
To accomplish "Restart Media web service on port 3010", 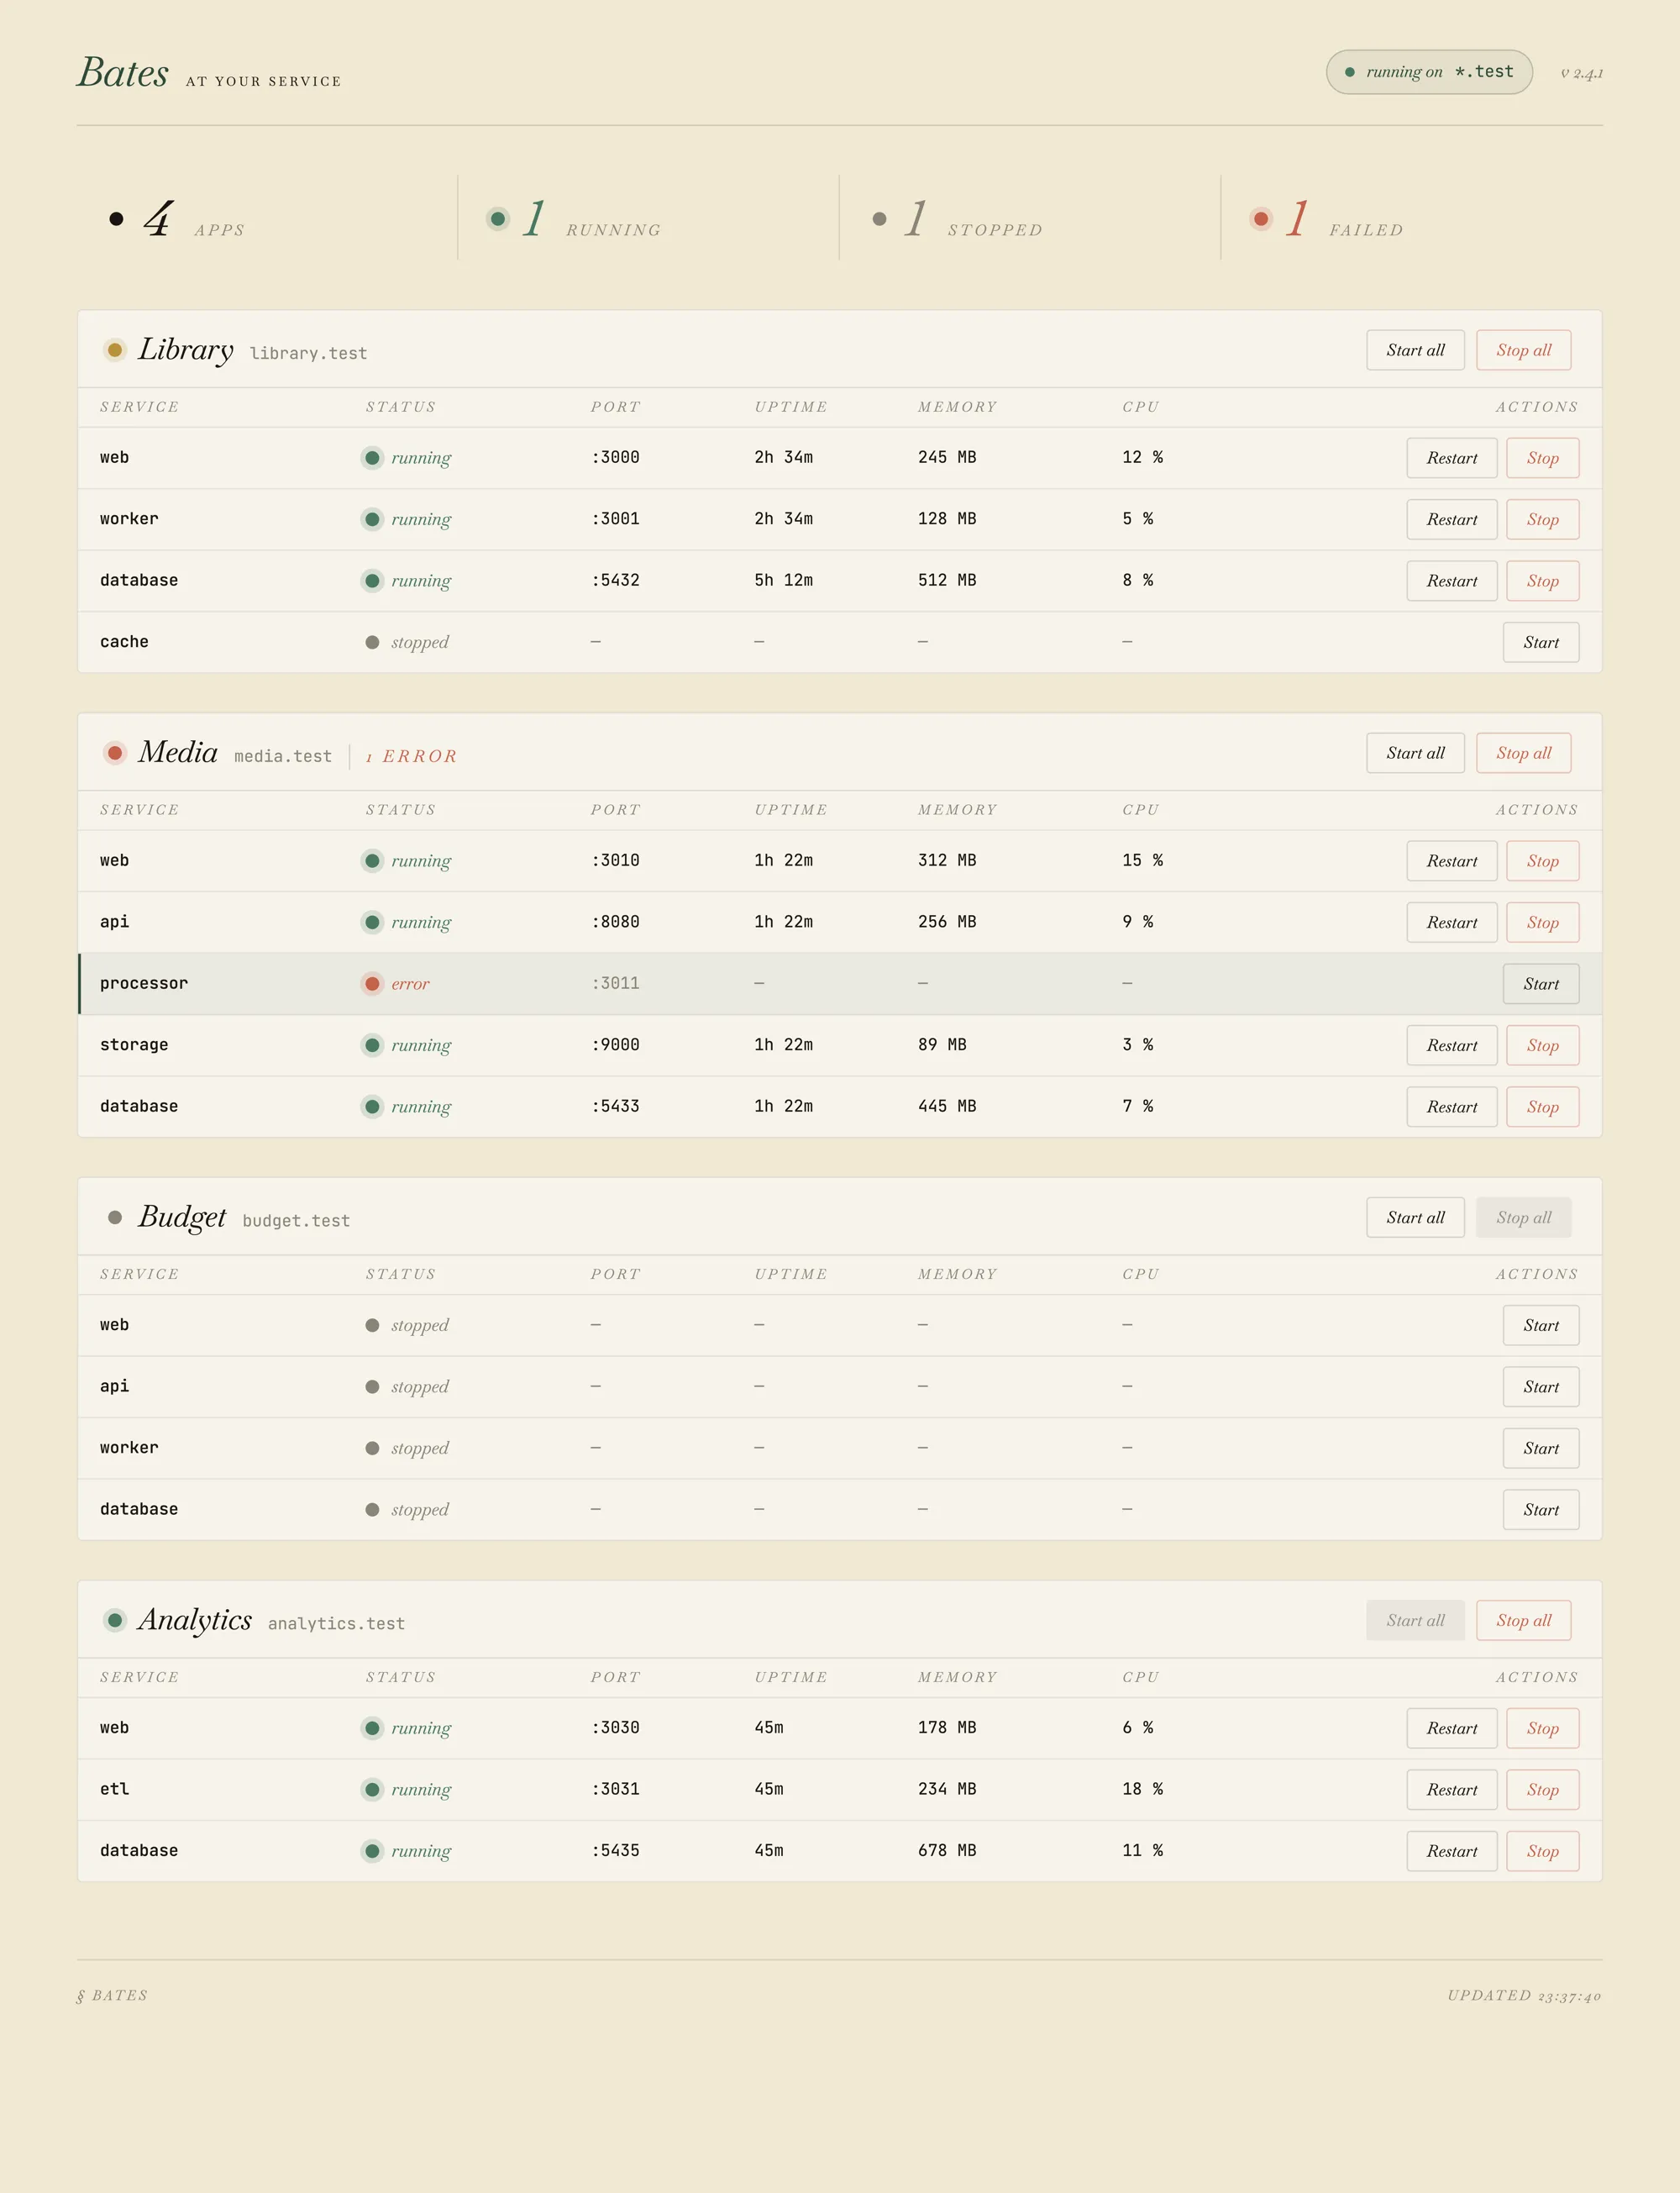I will coord(1451,861).
